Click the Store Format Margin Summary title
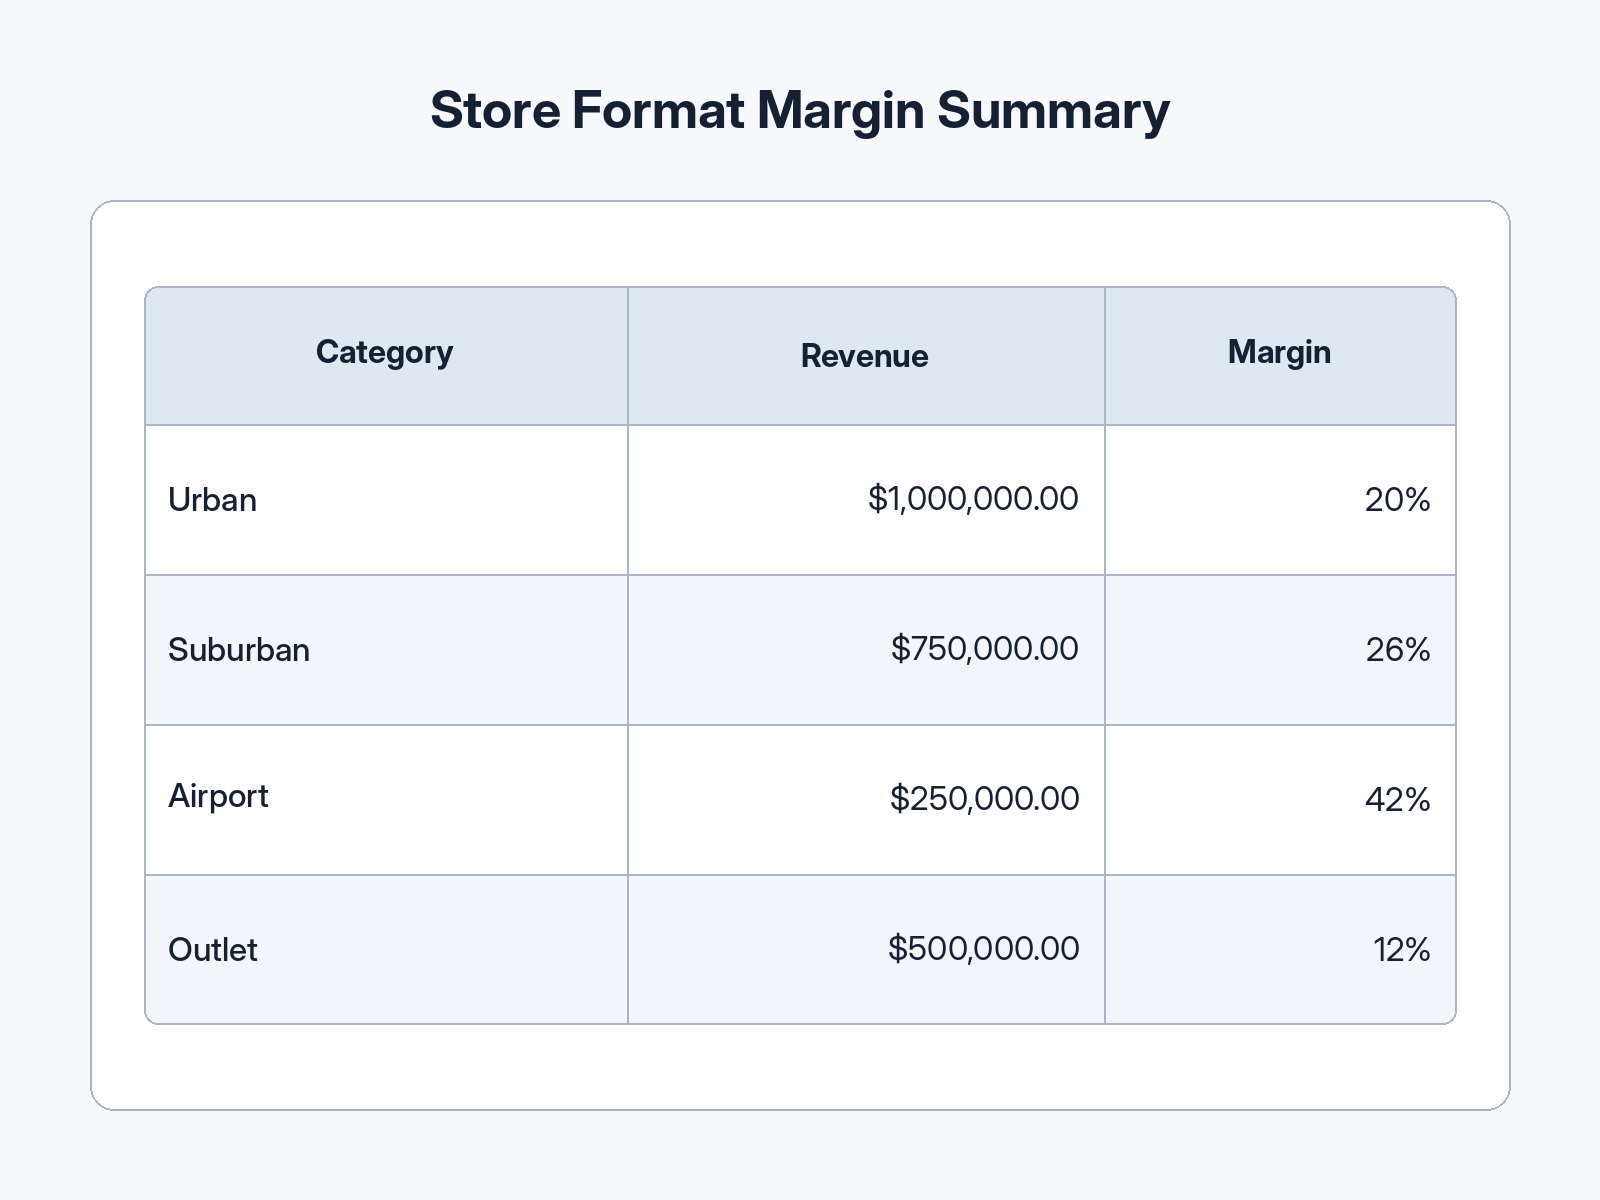The image size is (1600, 1200). 800,111
